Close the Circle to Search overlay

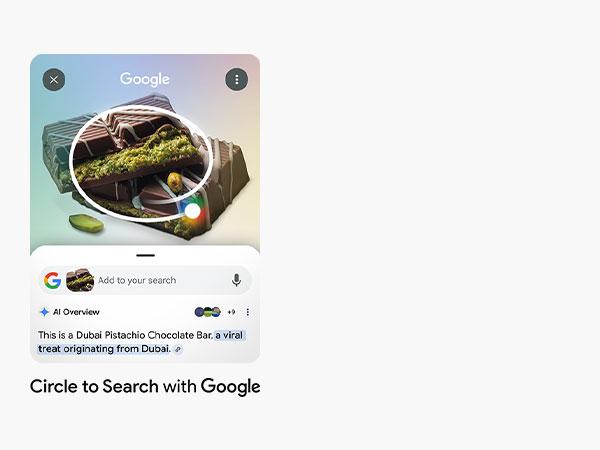coord(54,80)
